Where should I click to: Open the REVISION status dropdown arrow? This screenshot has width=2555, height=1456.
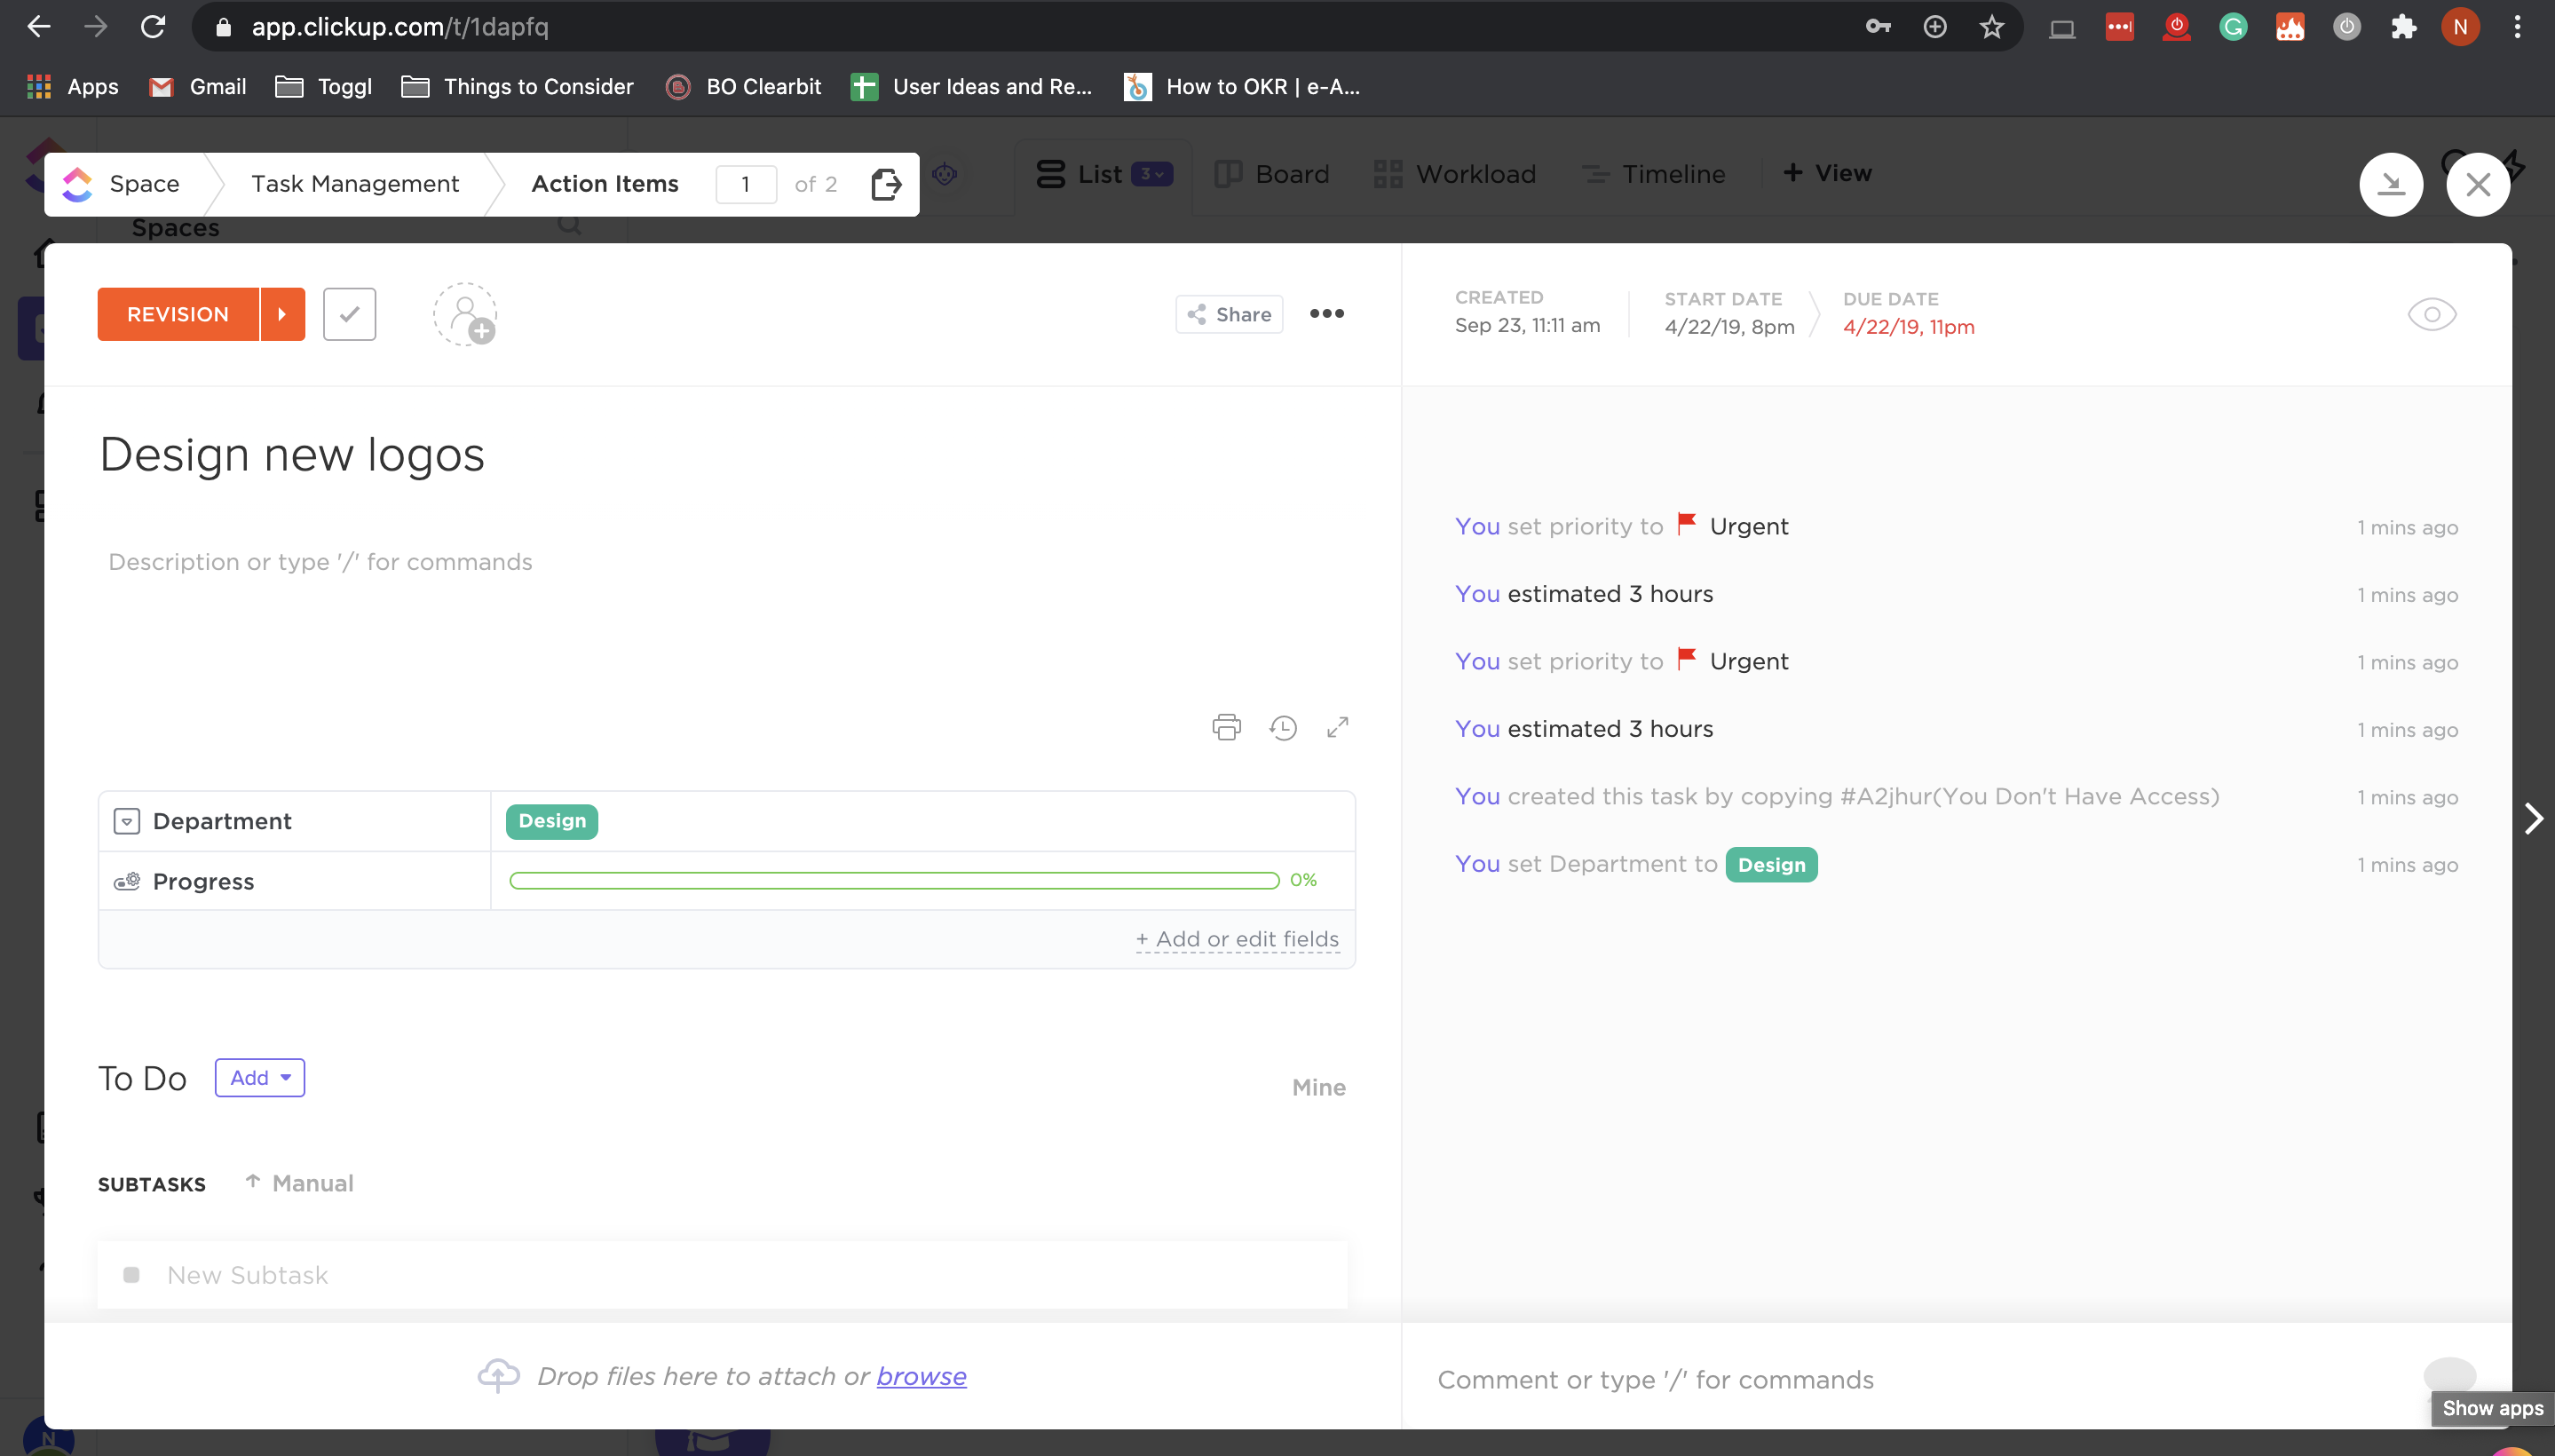coord(283,314)
